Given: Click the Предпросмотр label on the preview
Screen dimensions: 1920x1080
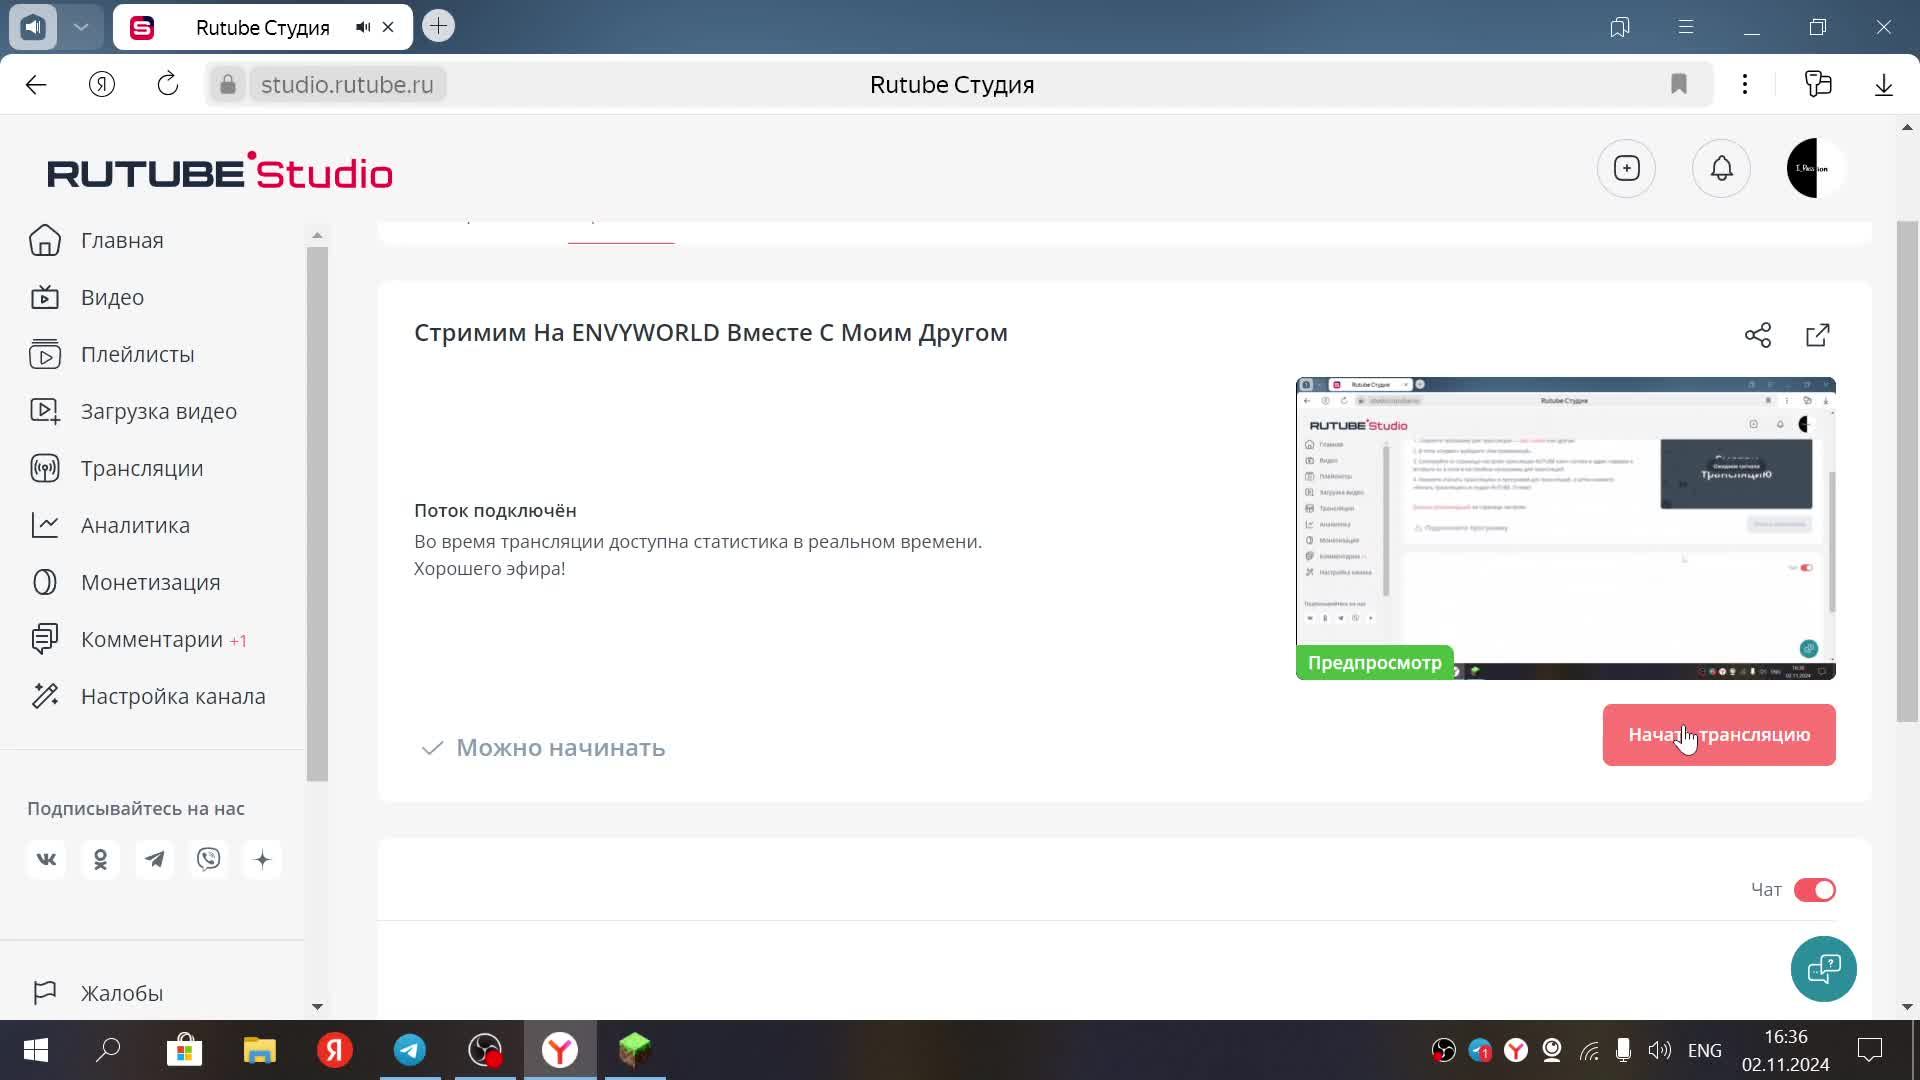Looking at the screenshot, I should coord(1375,662).
